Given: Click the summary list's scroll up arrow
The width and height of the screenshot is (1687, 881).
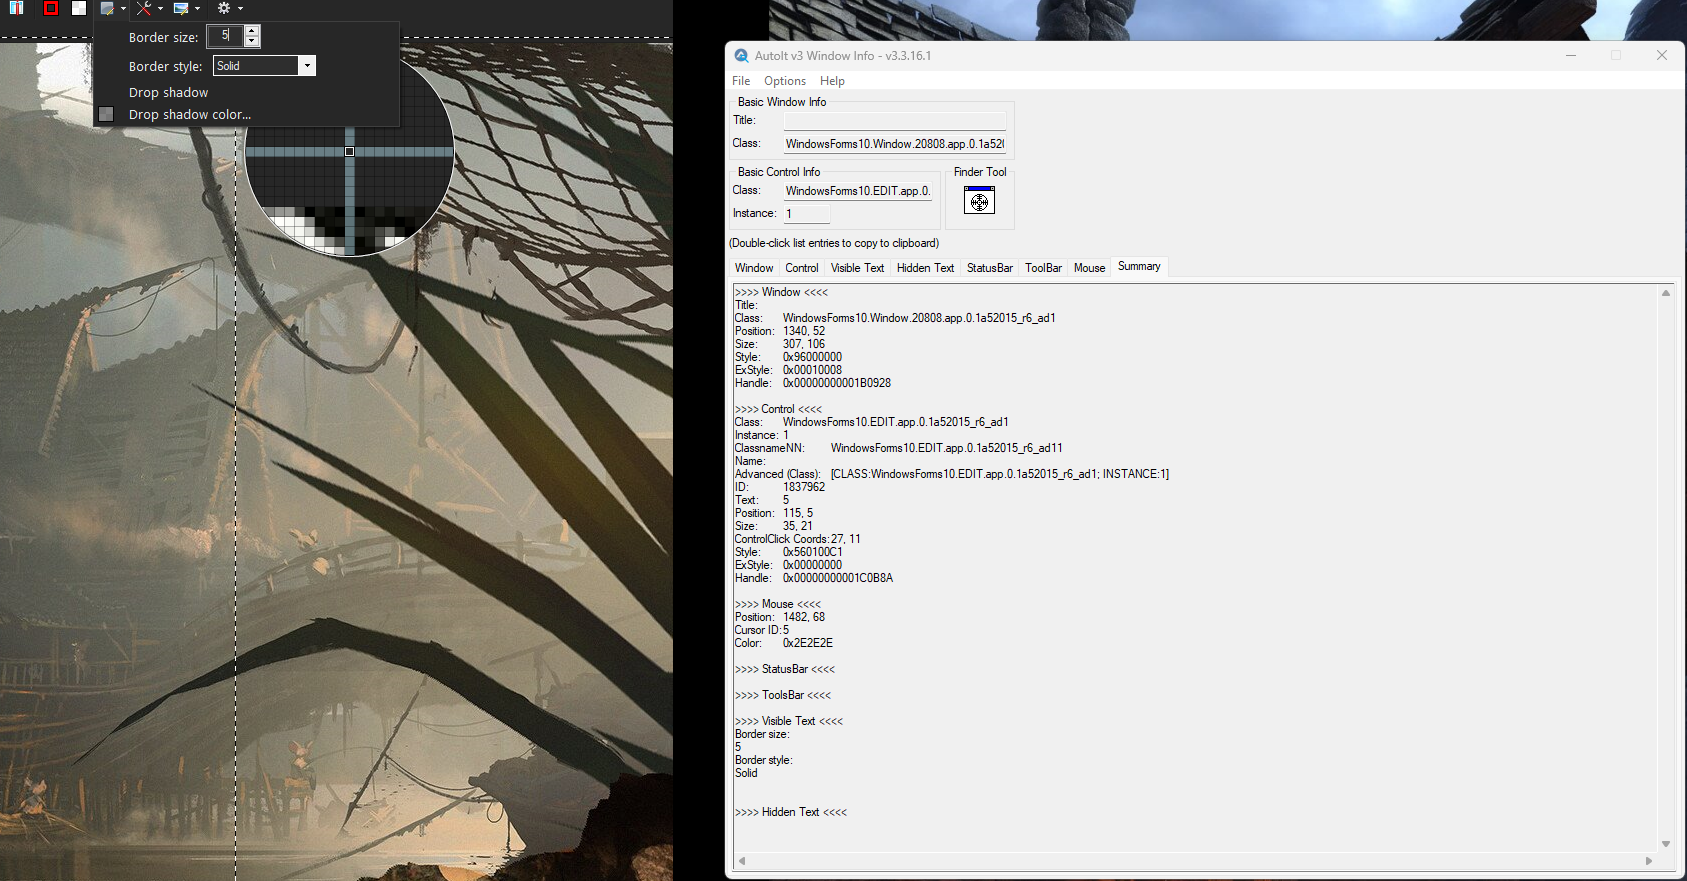Looking at the screenshot, I should (1666, 293).
